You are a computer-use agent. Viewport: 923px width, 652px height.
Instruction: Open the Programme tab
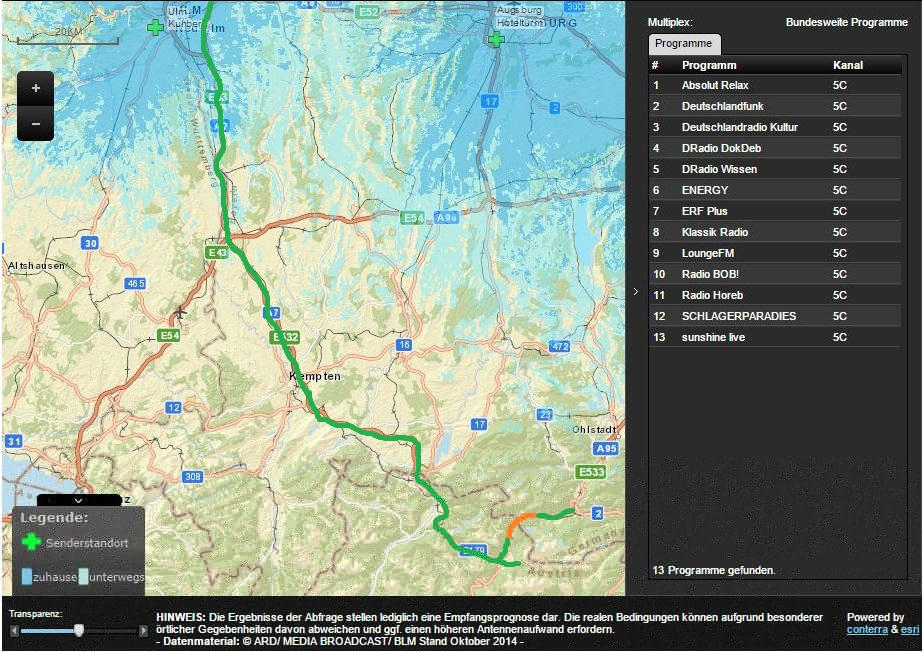pyautogui.click(x=684, y=44)
